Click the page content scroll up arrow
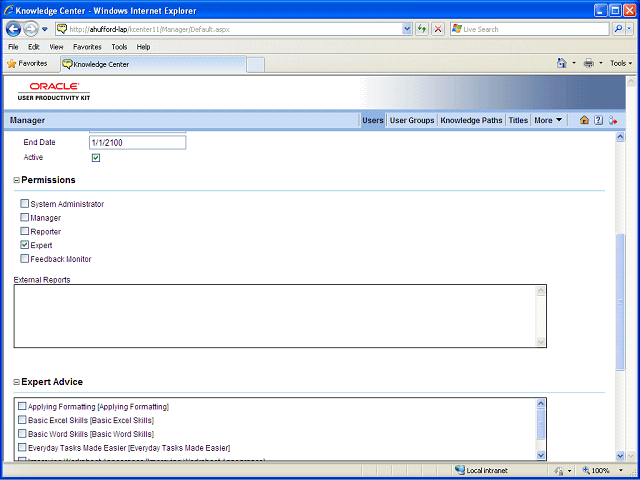 [x=620, y=137]
